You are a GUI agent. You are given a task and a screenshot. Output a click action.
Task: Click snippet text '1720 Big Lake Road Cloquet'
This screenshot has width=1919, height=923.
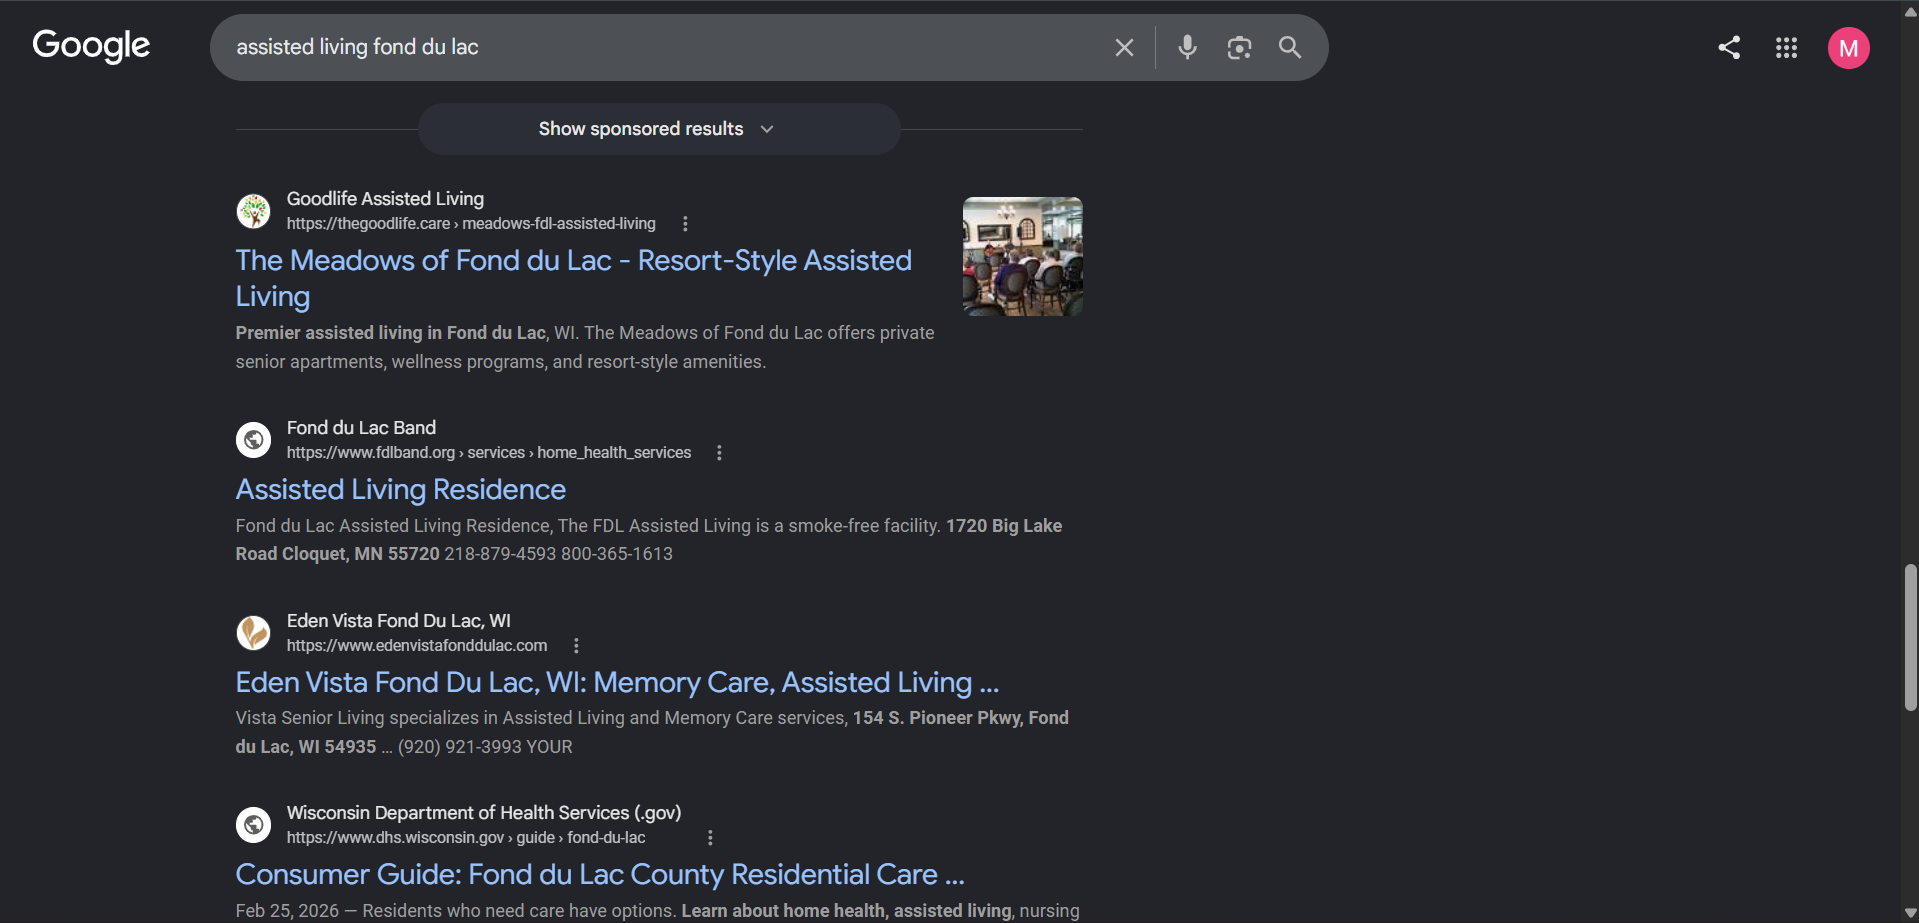649,540
